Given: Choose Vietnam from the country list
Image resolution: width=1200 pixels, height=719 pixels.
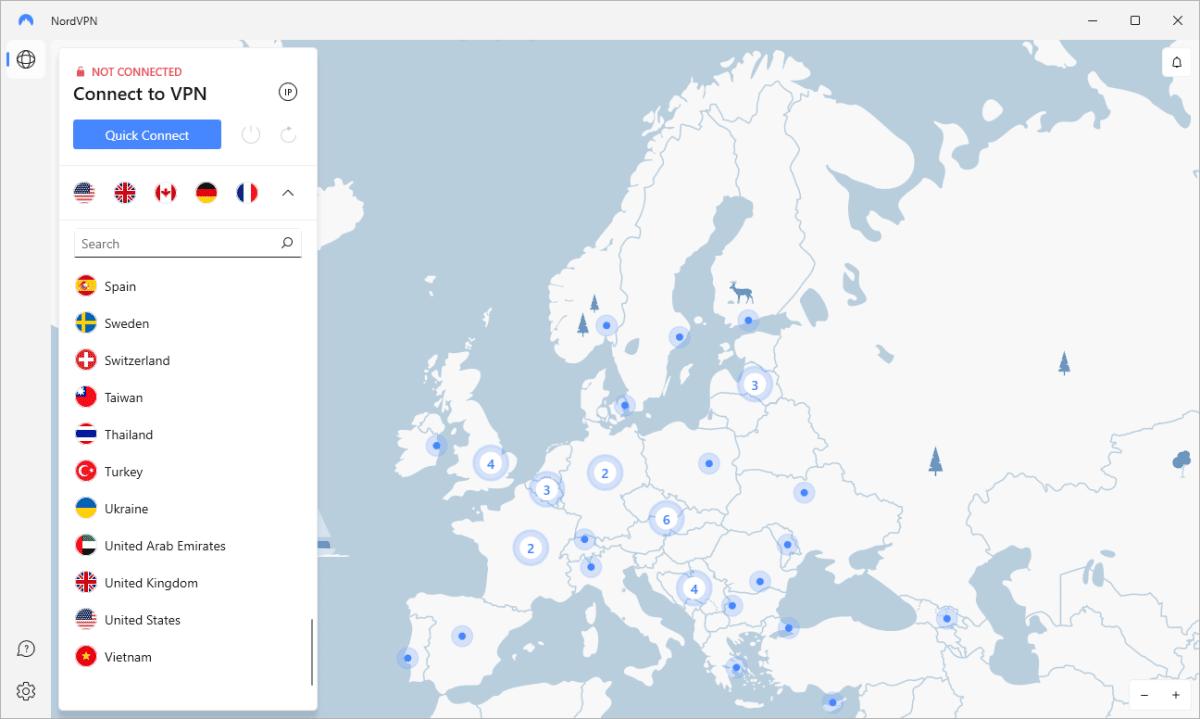Looking at the screenshot, I should click(128, 657).
